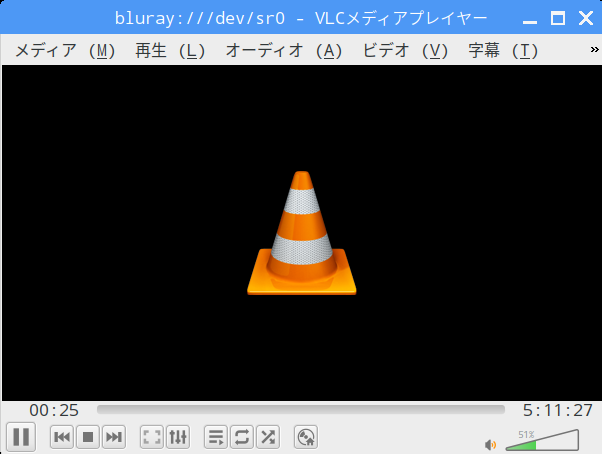602x454 pixels.
Task: Open the 再生 (L) menu
Action: pyautogui.click(x=170, y=51)
